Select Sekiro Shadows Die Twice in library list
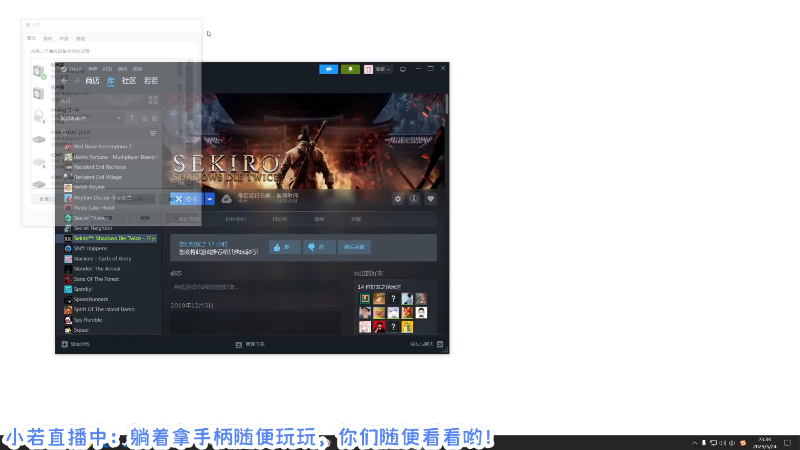This screenshot has width=800, height=450. [111, 238]
